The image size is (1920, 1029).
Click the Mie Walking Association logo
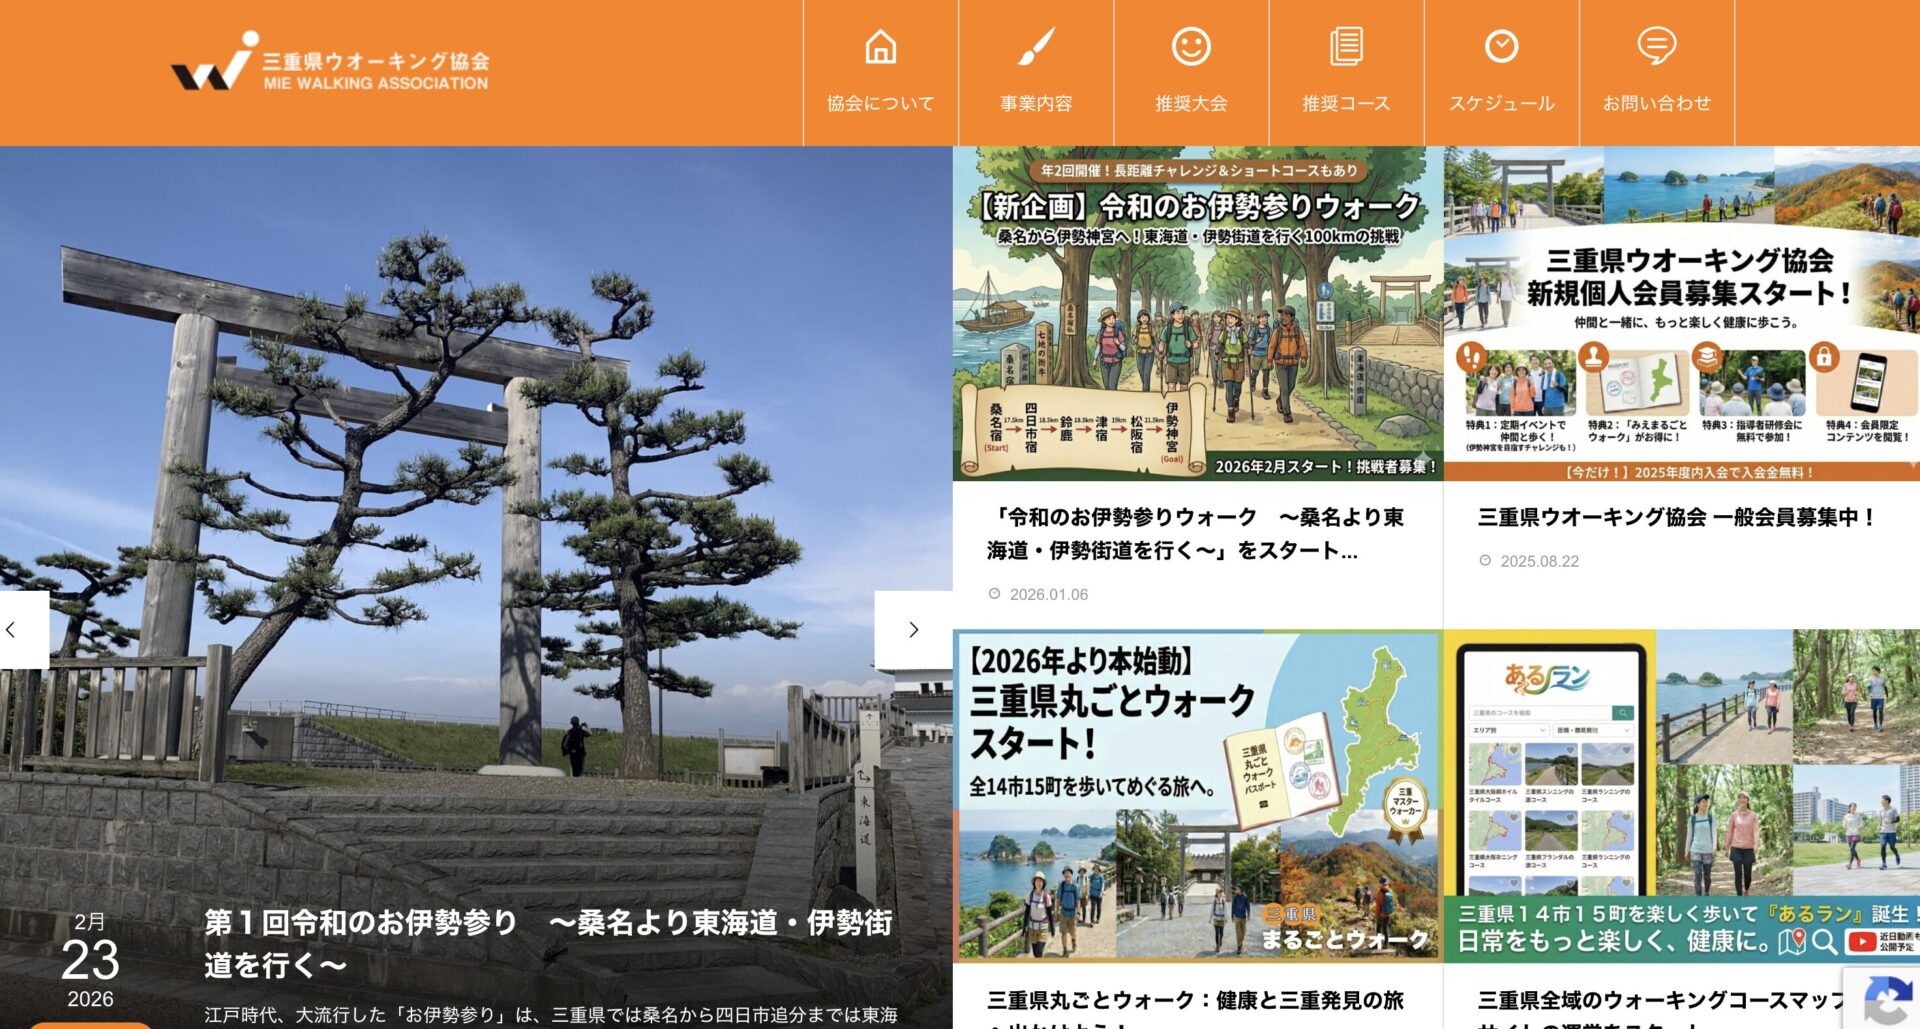330,66
